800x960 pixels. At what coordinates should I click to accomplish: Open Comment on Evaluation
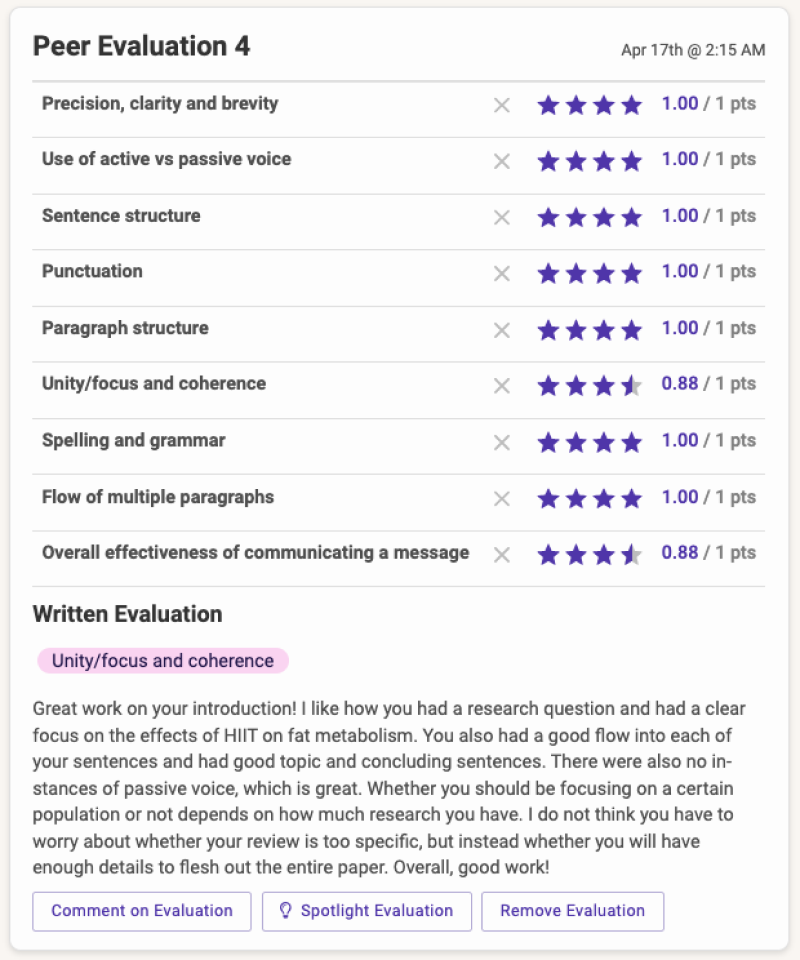click(141, 911)
